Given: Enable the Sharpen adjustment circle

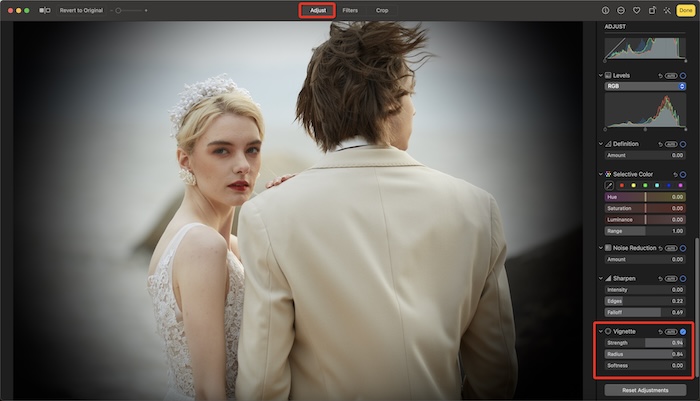Looking at the screenshot, I should 683,279.
